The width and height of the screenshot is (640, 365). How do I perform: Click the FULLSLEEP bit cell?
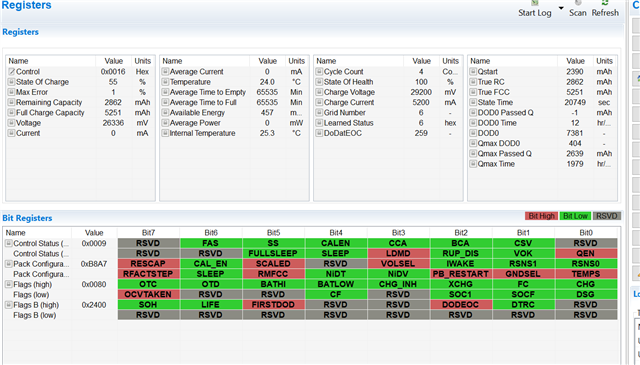coord(273,253)
